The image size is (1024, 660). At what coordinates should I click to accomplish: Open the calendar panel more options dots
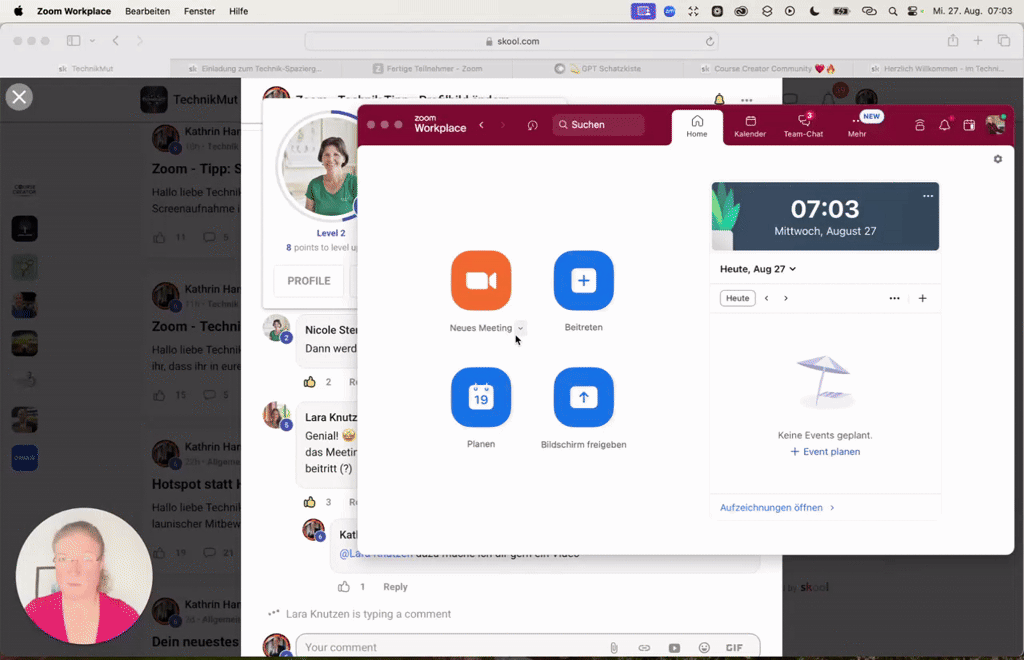pyautogui.click(x=895, y=298)
